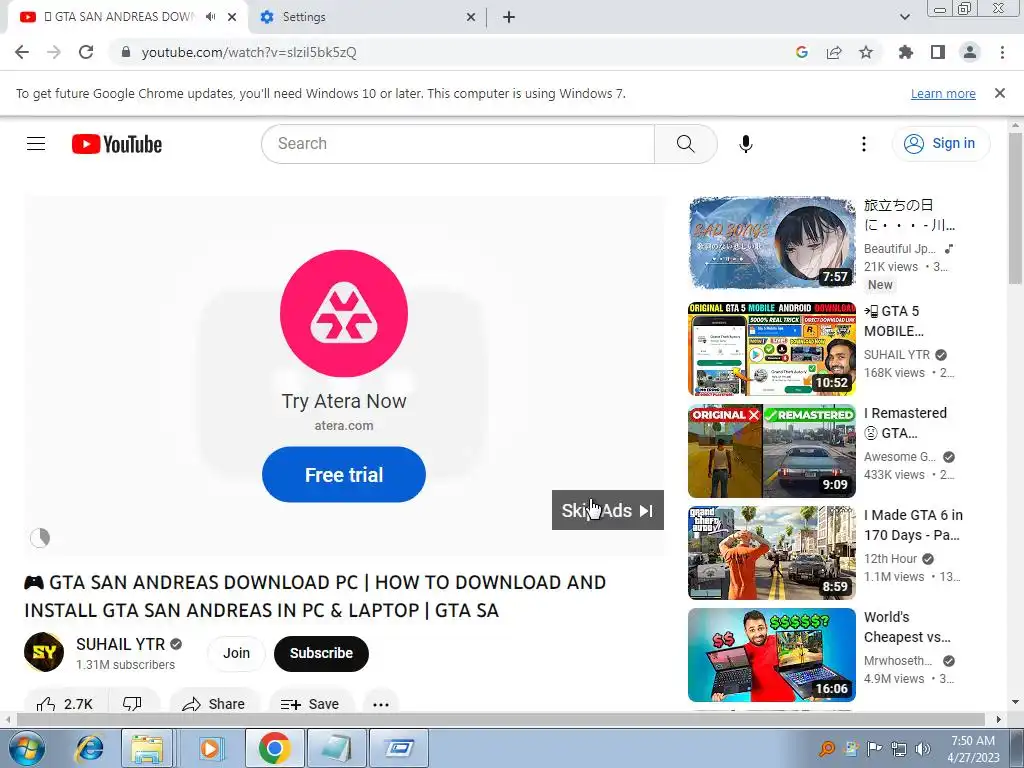Open Chrome three-dot menu
Screen dimensions: 1024x768
(x=1002, y=52)
